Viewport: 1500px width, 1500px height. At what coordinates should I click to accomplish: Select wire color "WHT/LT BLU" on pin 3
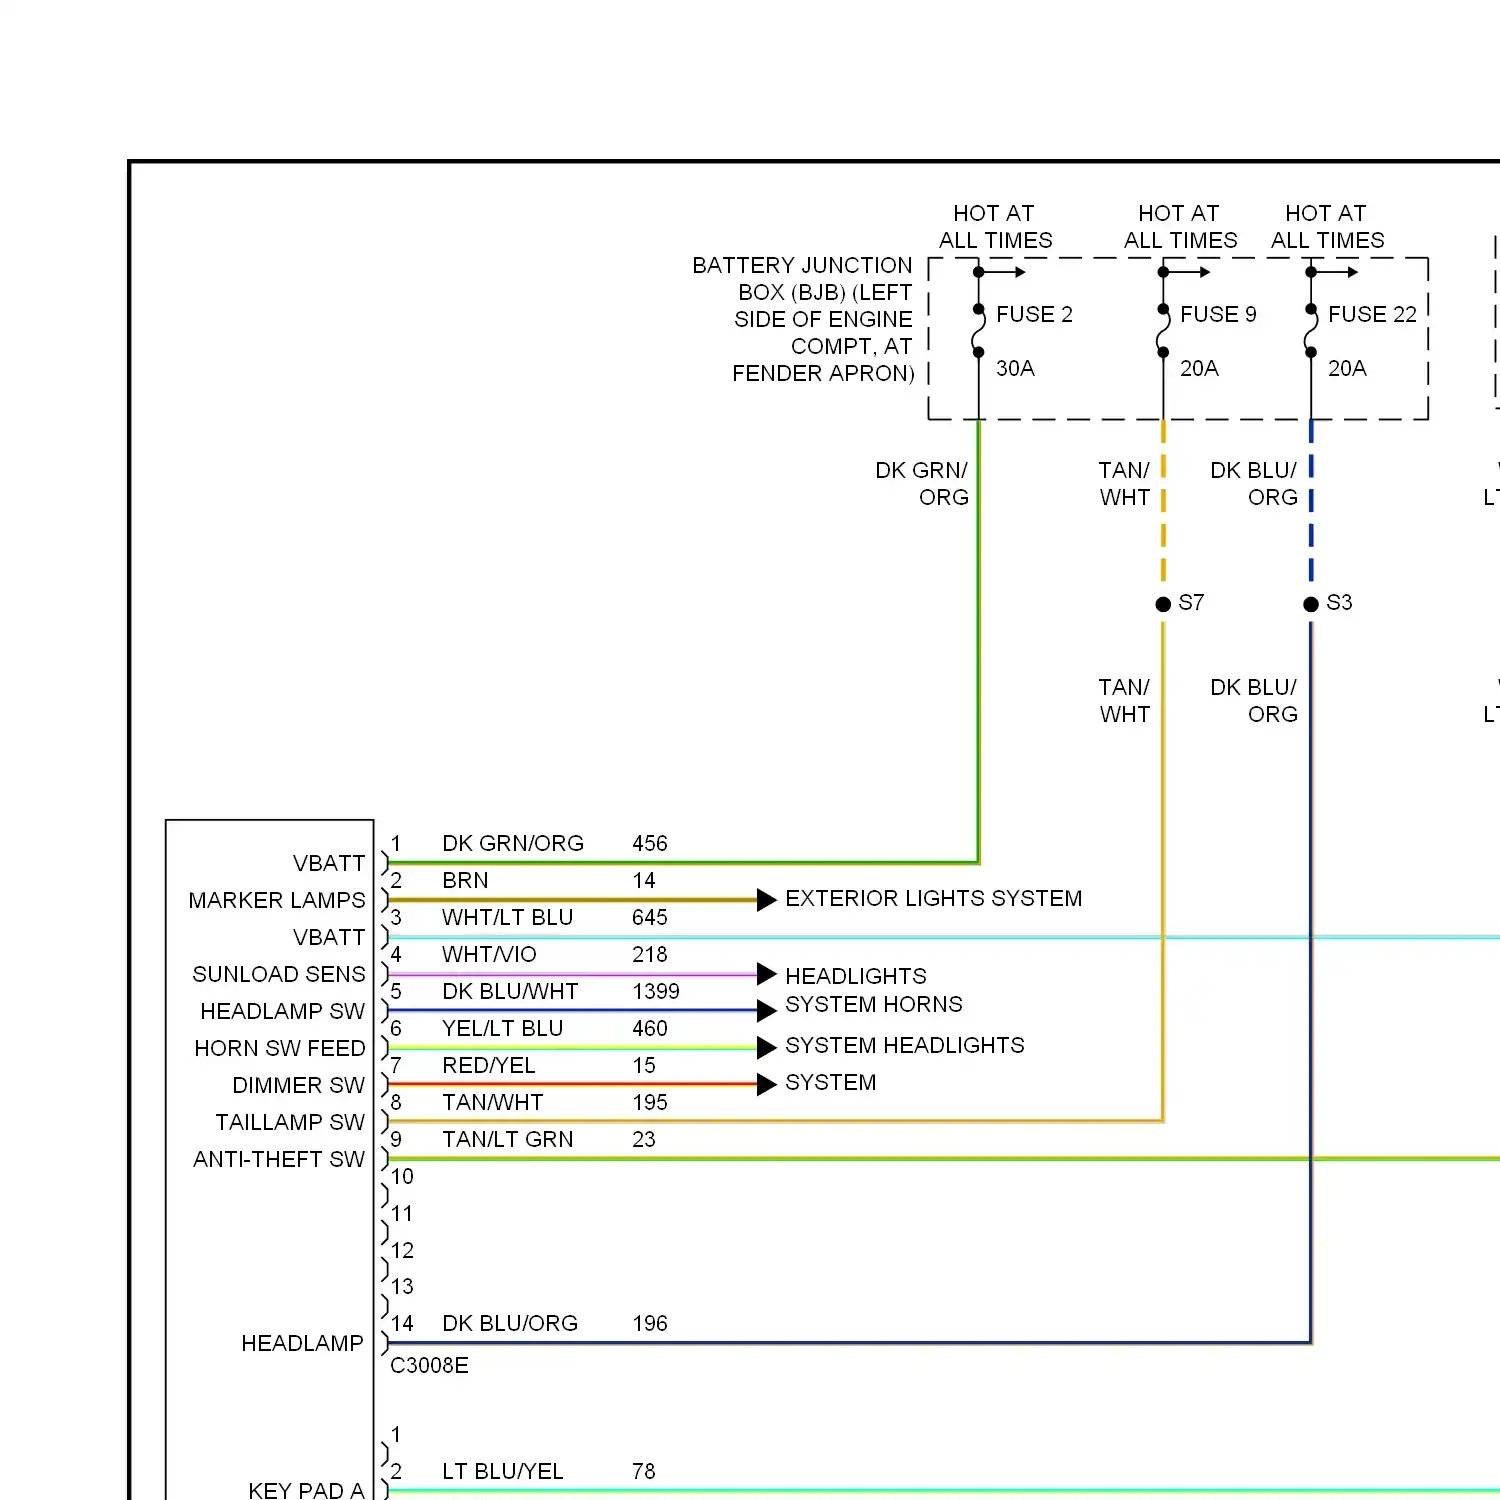(x=508, y=917)
